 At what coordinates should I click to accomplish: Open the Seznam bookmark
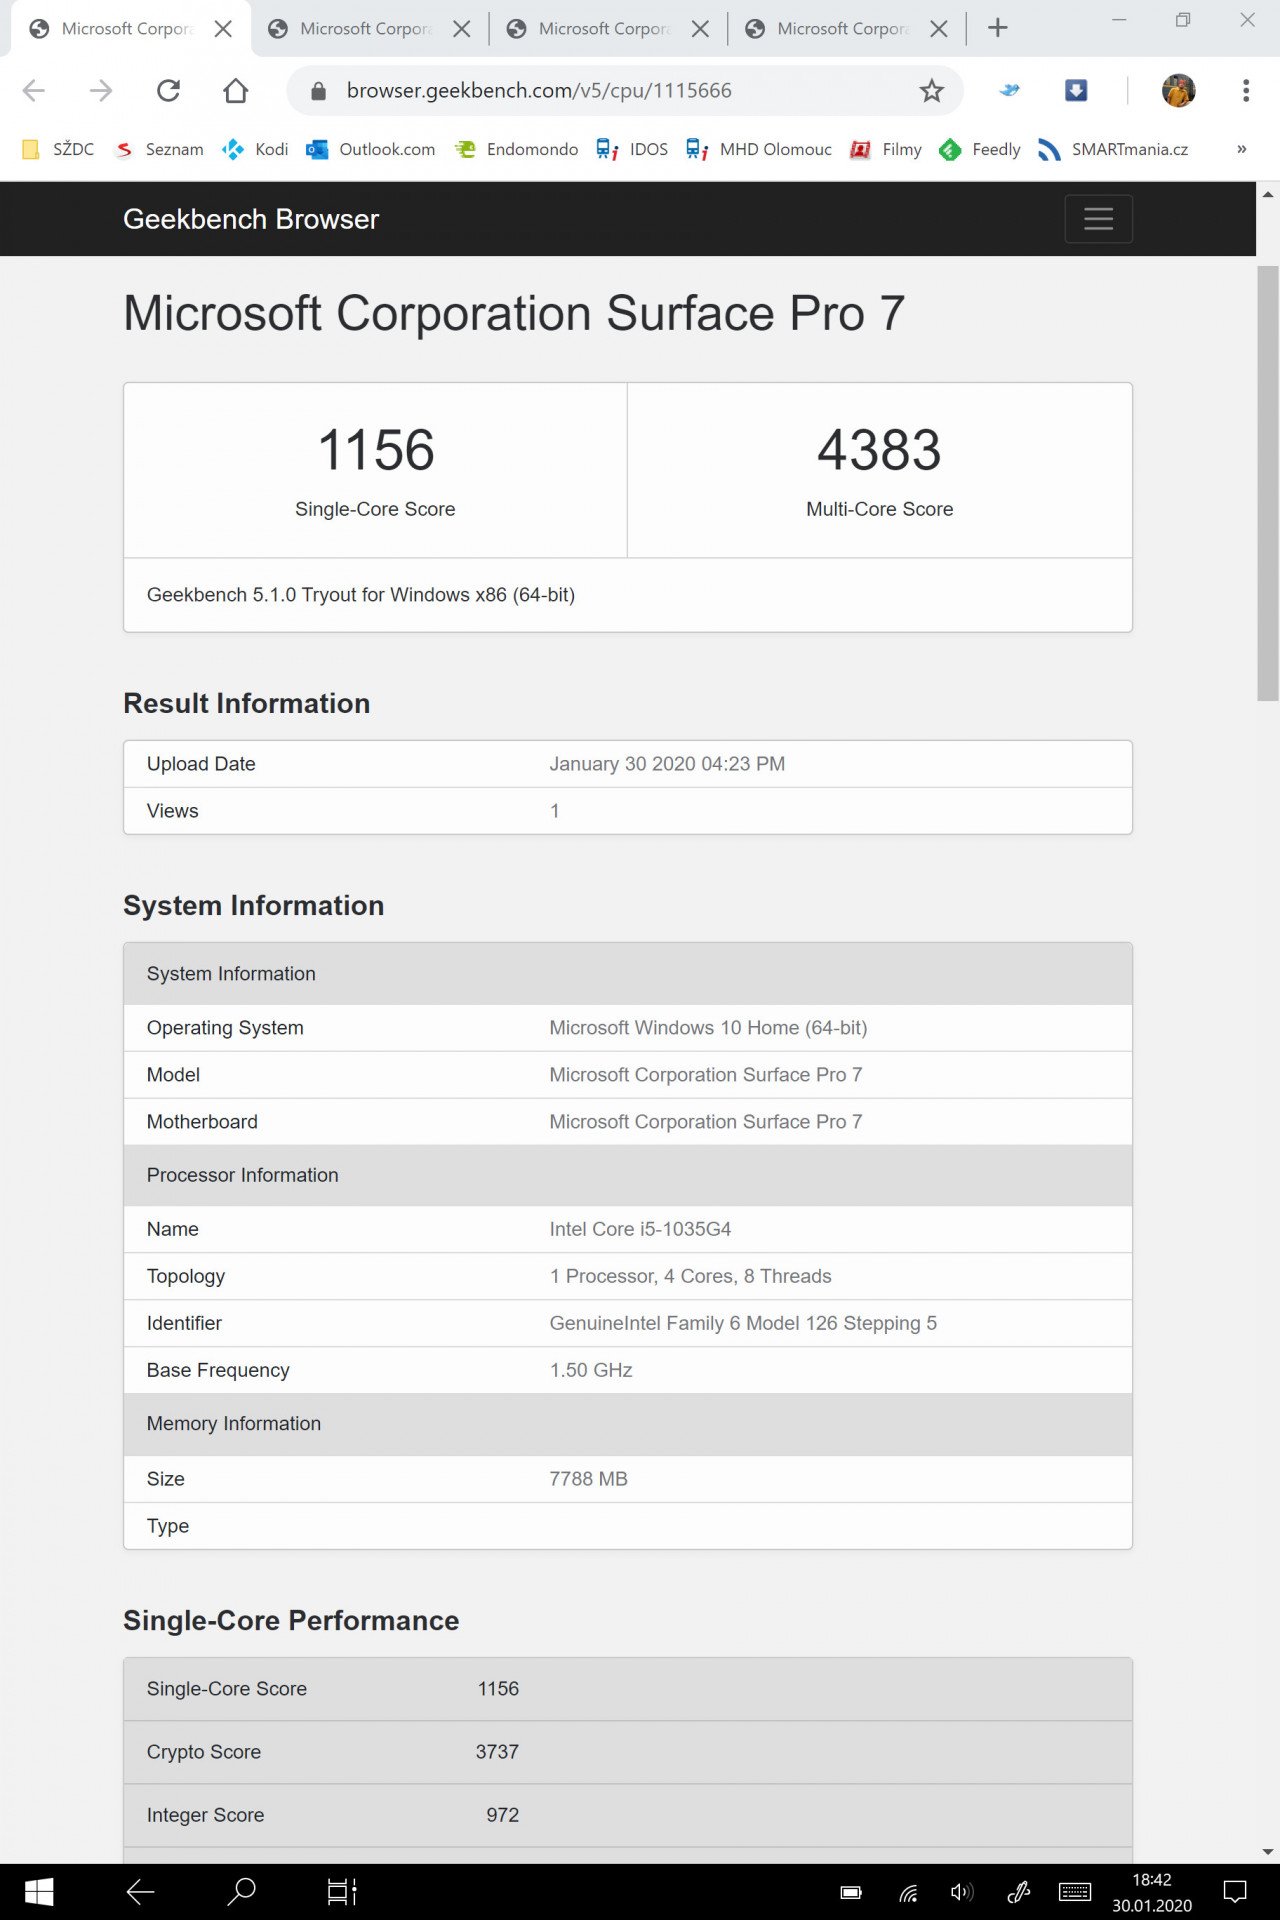coord(160,149)
